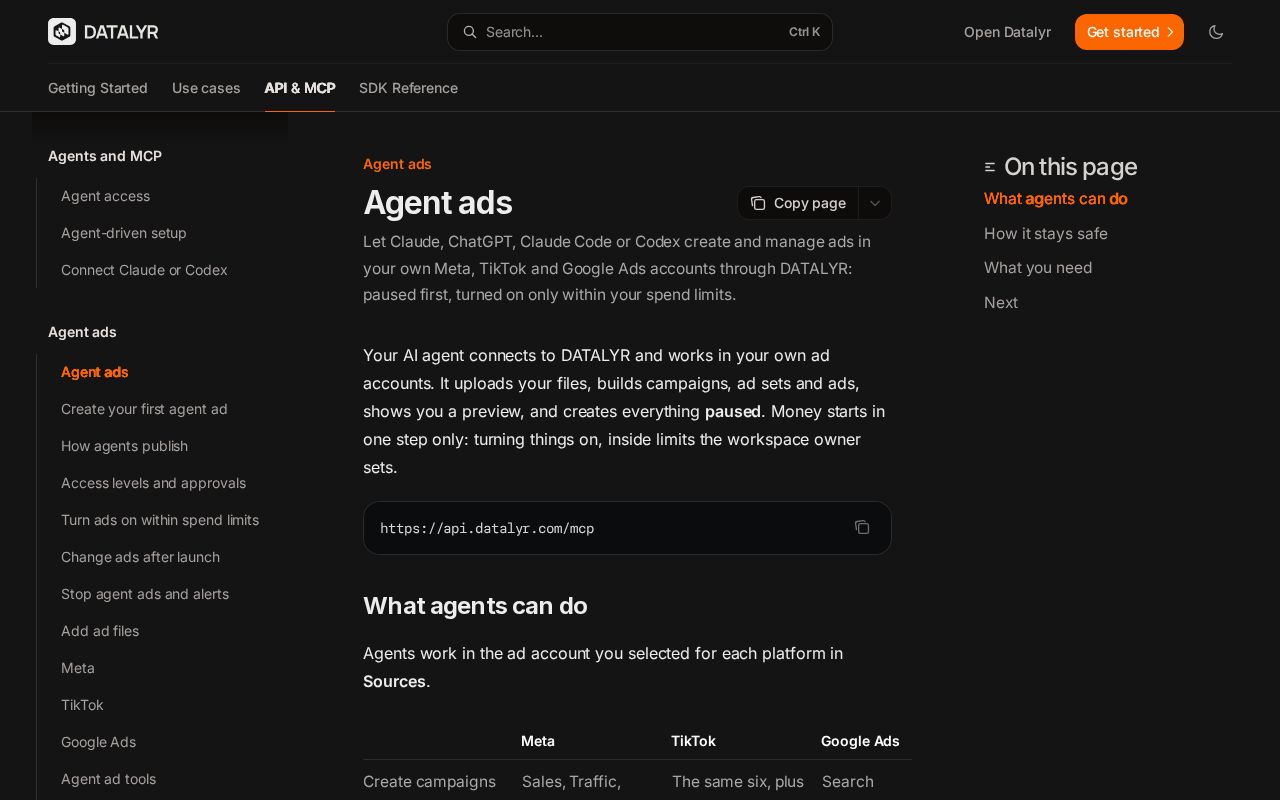Viewport: 1280px width, 800px height.
Task: Select Agent ads in the sidebar
Action: (x=95, y=372)
